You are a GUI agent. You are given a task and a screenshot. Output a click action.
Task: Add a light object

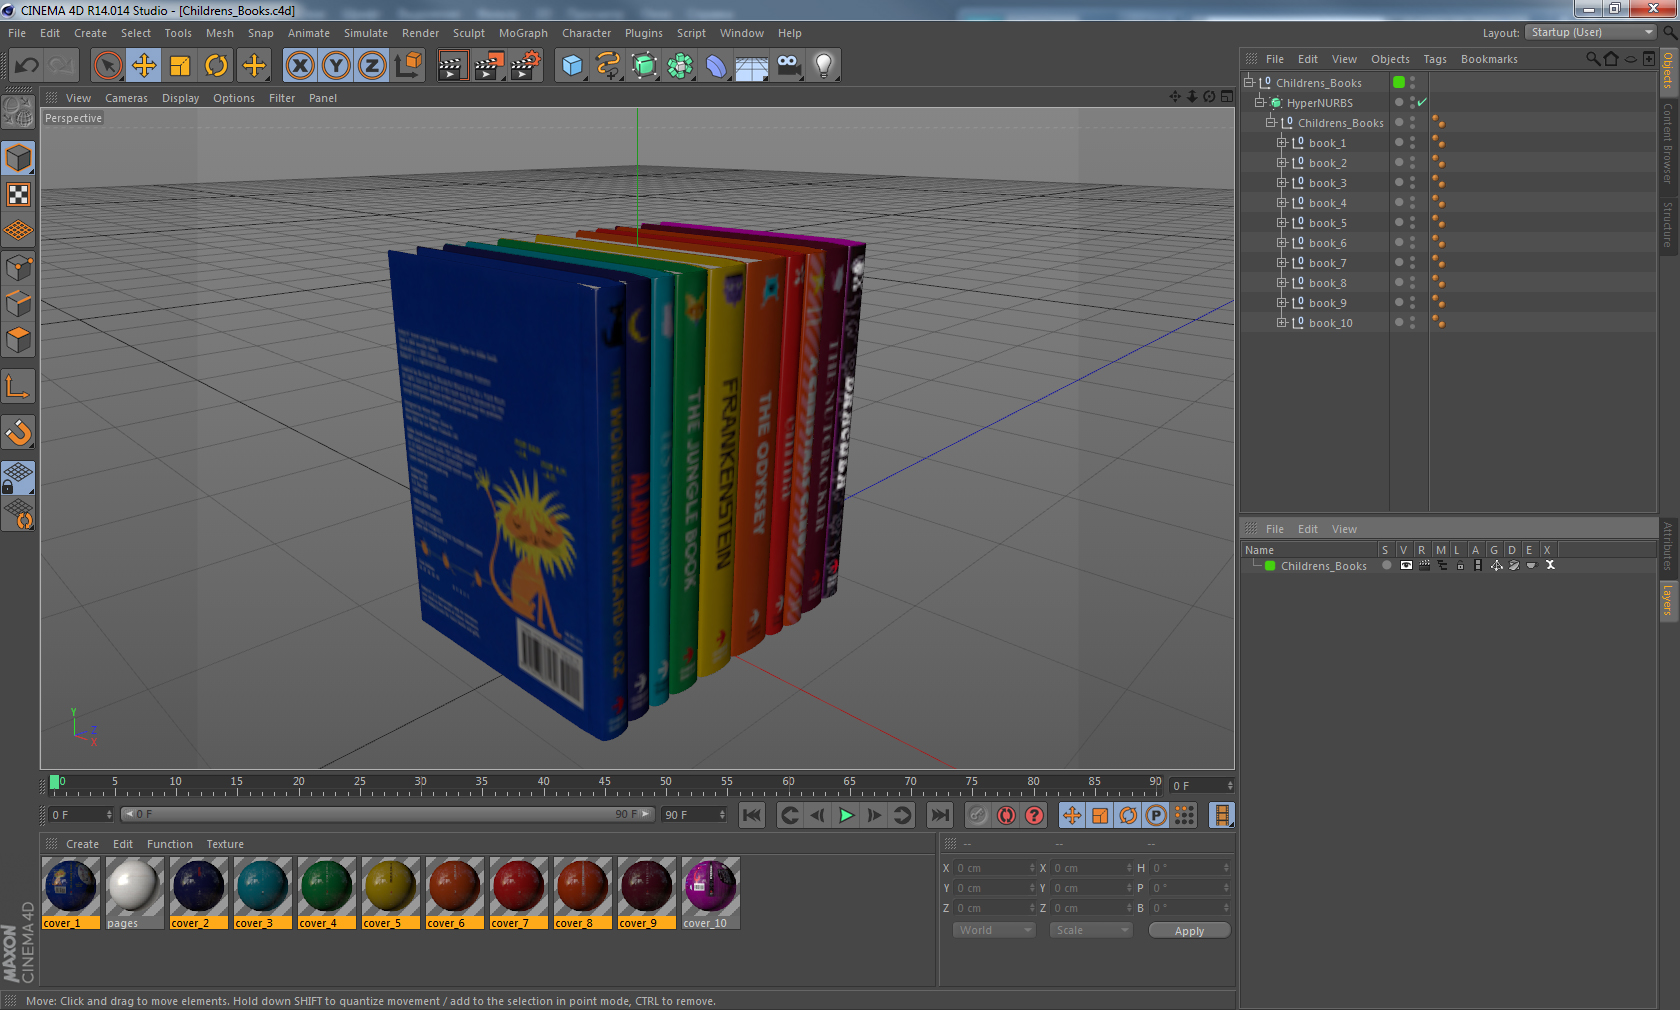[824, 66]
